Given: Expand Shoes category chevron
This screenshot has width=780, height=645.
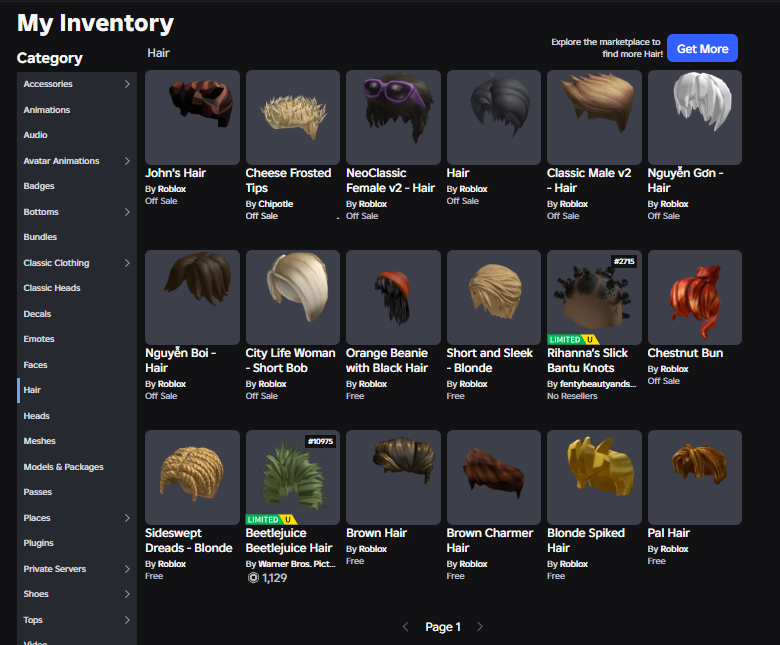Looking at the screenshot, I should point(127,594).
